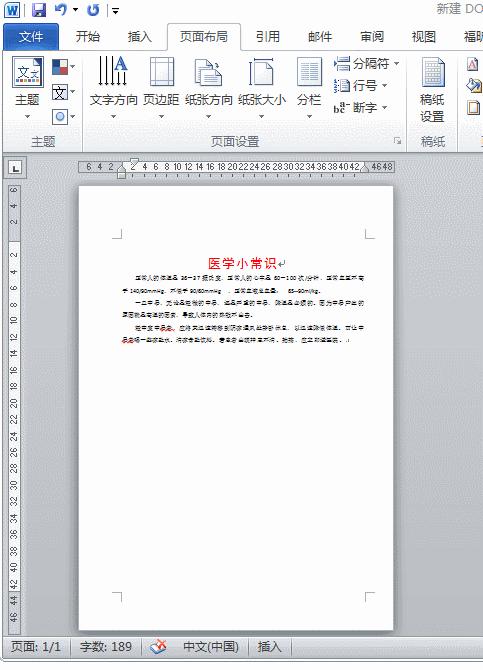Switch to the 视图 (View) tab
This screenshot has width=483, height=670.
pyautogui.click(x=424, y=37)
